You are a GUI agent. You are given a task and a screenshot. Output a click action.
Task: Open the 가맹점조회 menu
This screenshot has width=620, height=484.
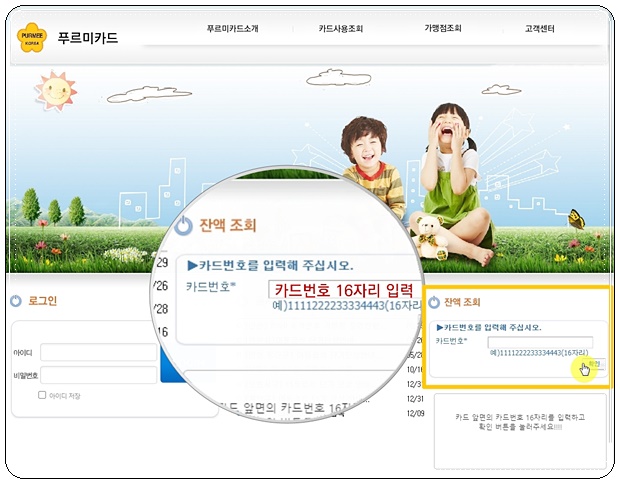click(x=443, y=28)
